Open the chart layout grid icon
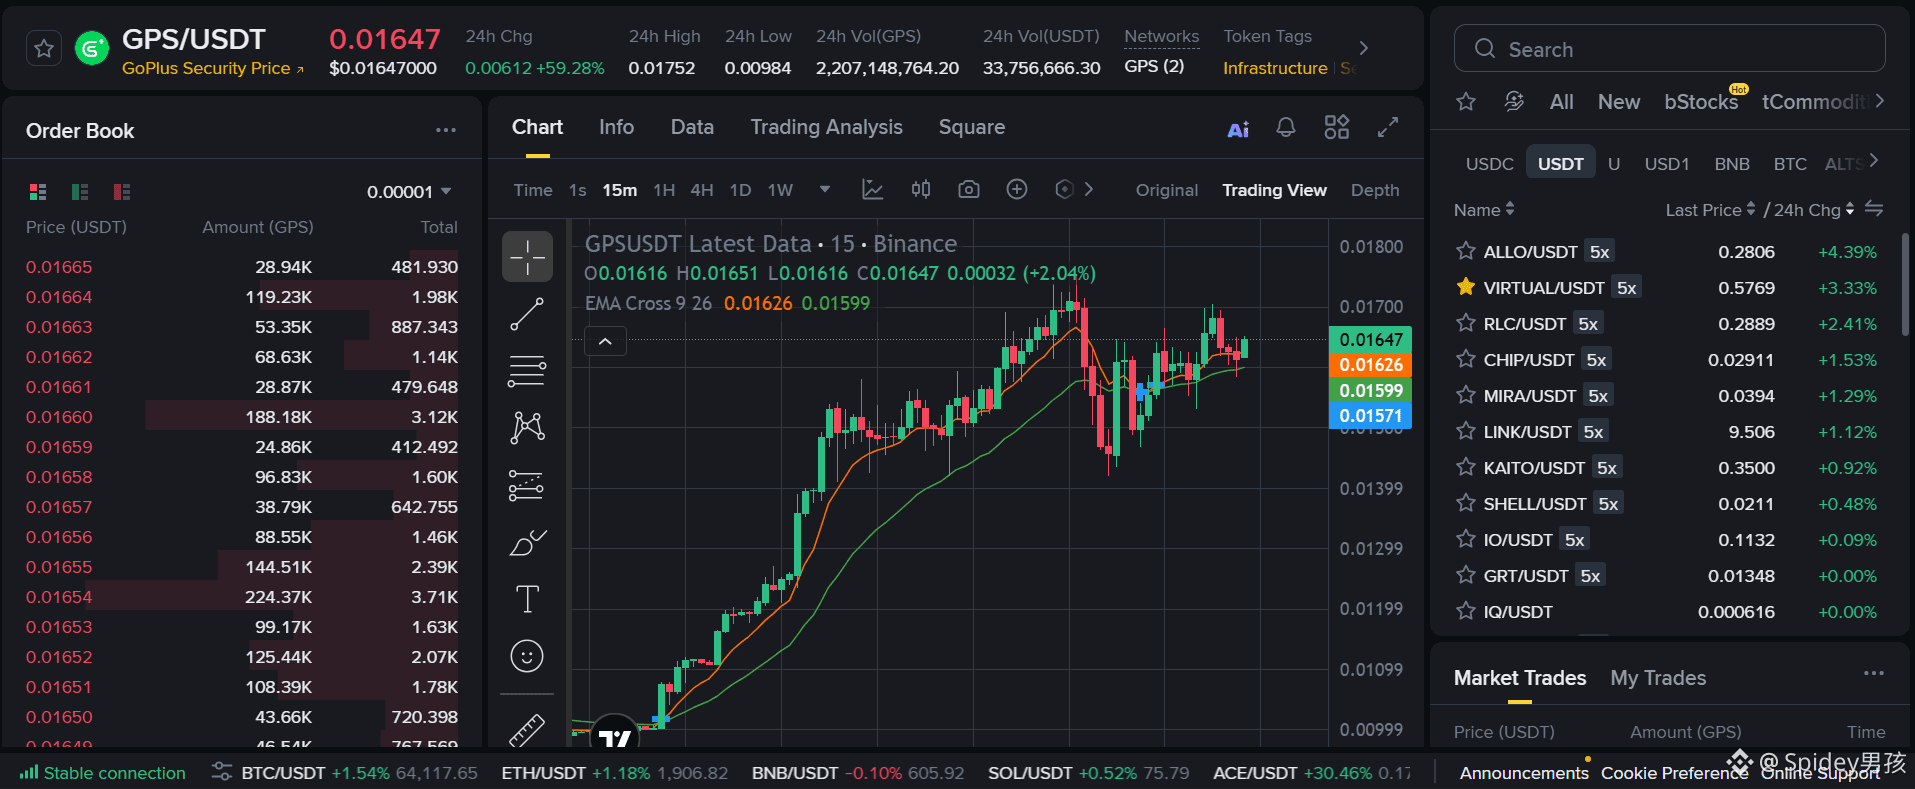The width and height of the screenshot is (1915, 789). pos(1337,127)
